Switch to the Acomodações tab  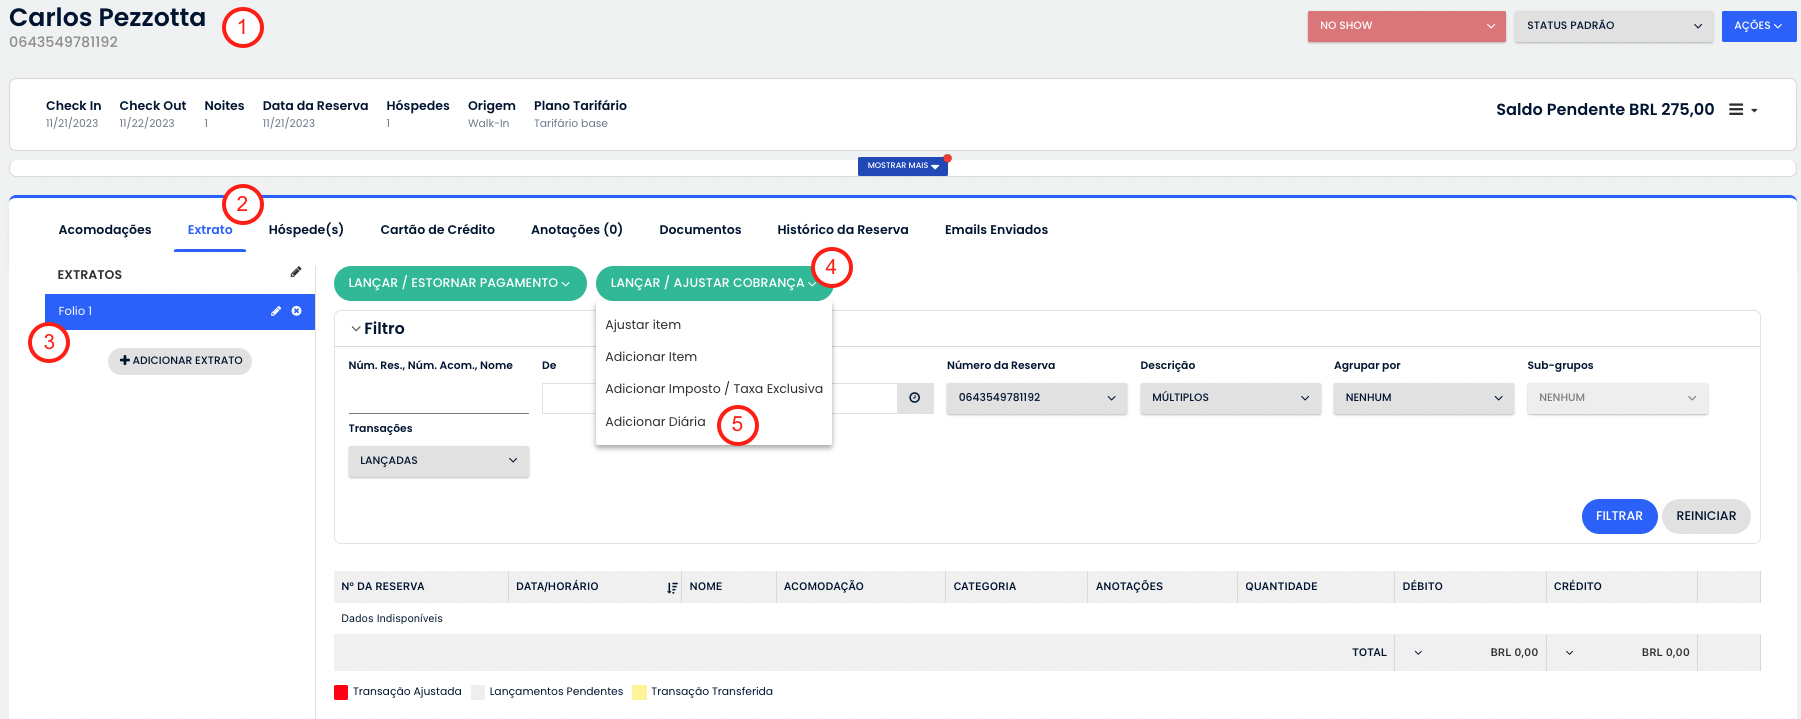click(105, 230)
